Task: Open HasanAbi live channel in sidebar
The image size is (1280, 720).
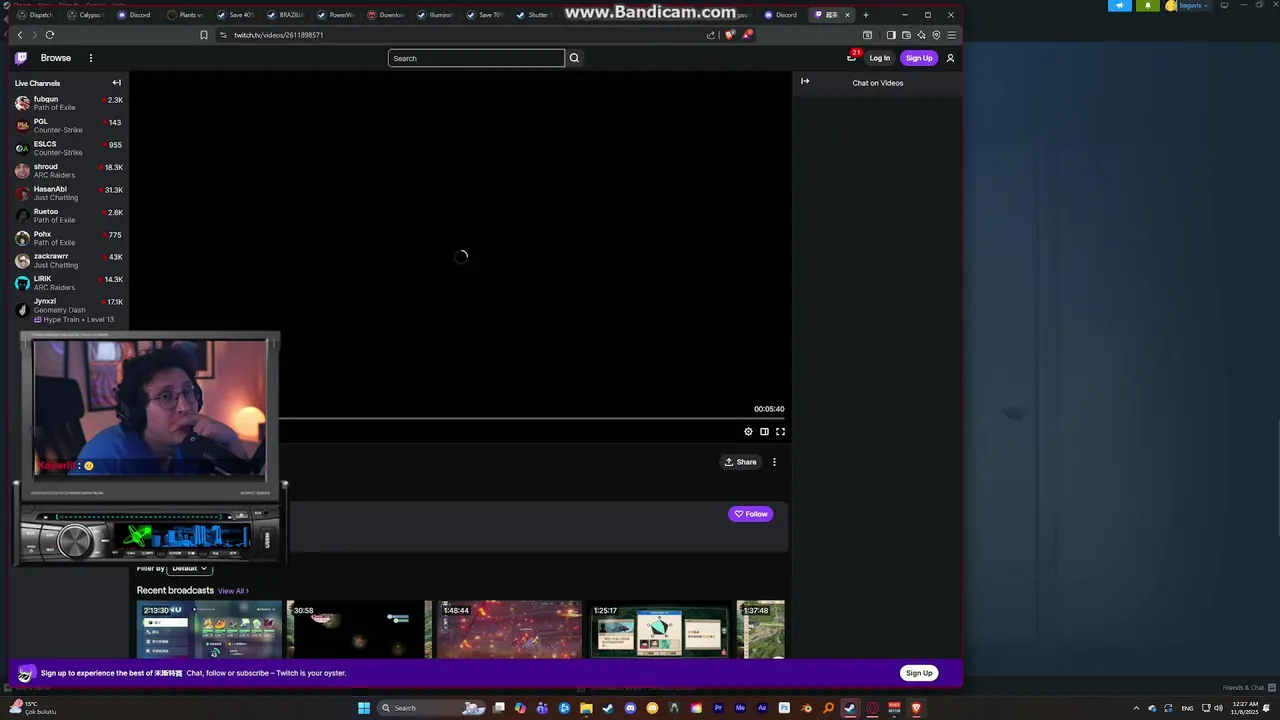Action: click(x=69, y=193)
